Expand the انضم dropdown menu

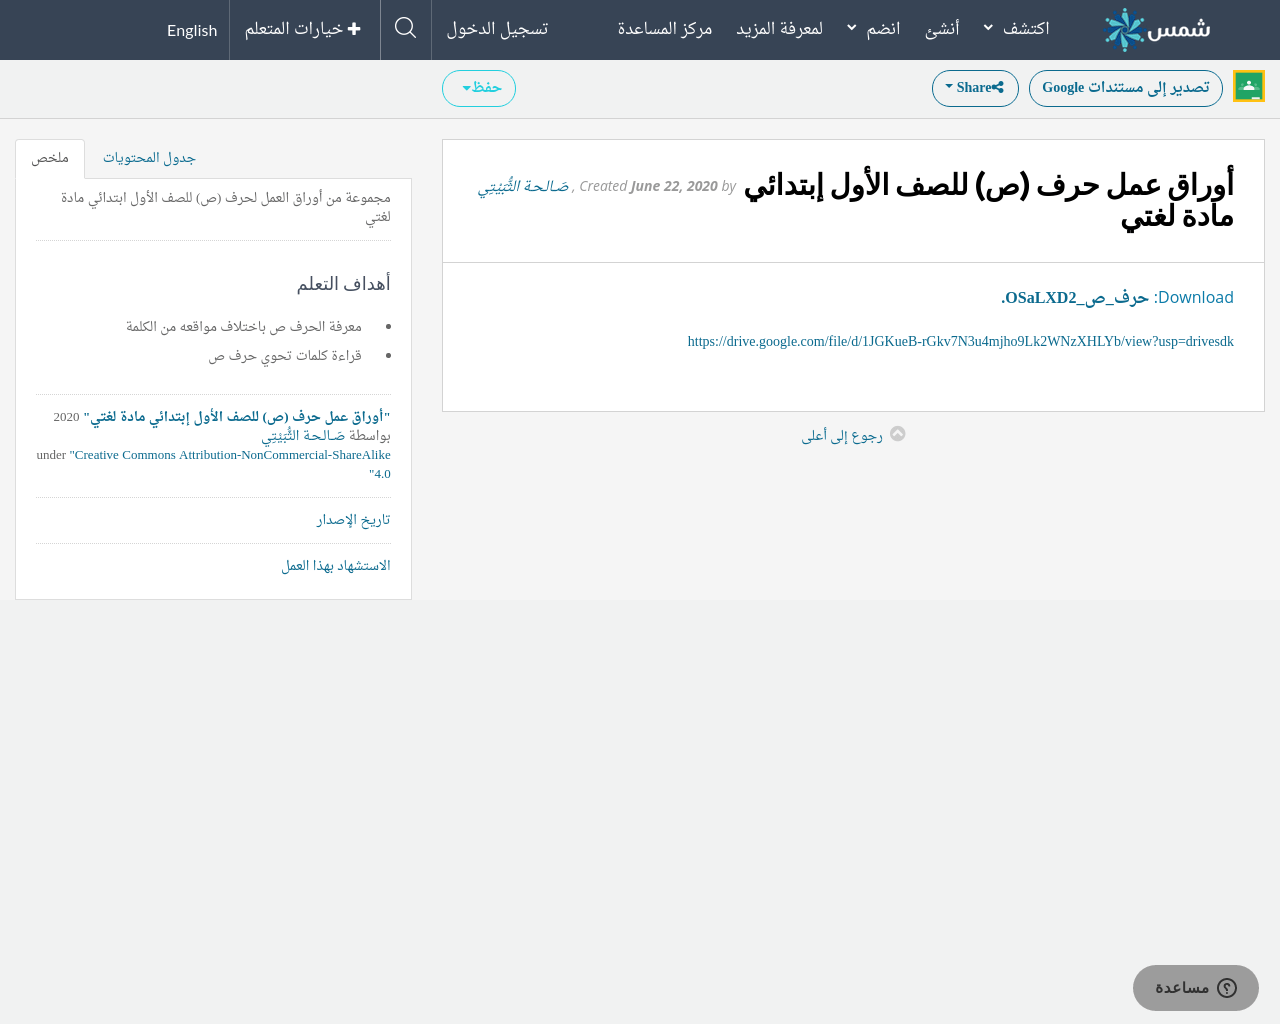[874, 28]
